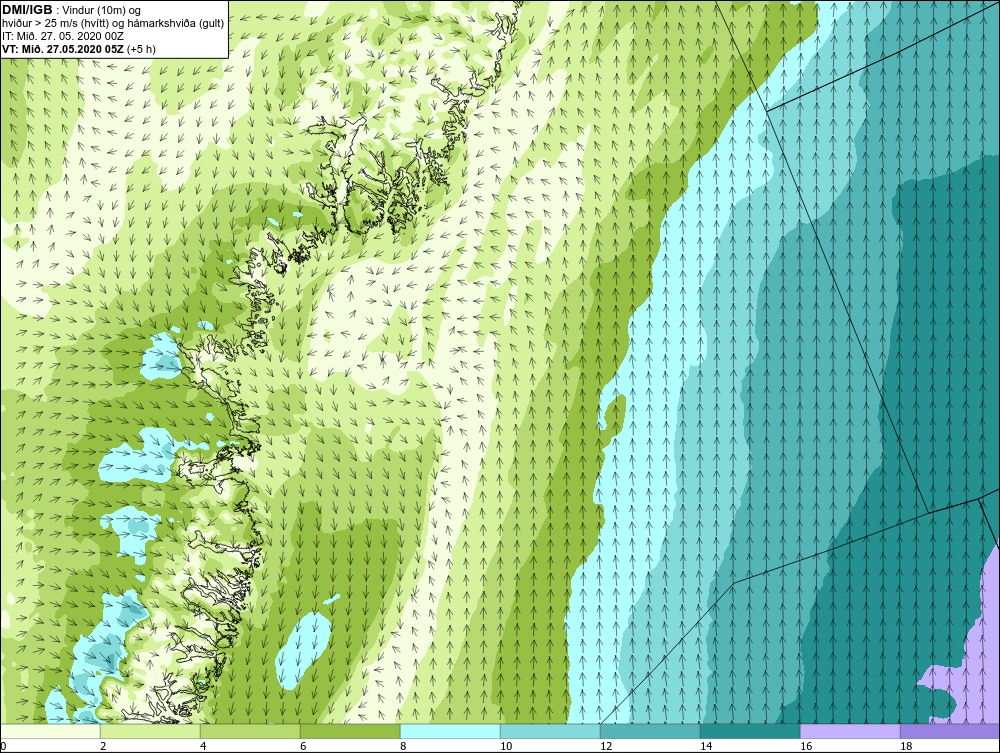This screenshot has width=1000, height=753.
Task: Click the purple legend swatch above 18 m/s
Action: [x=950, y=731]
